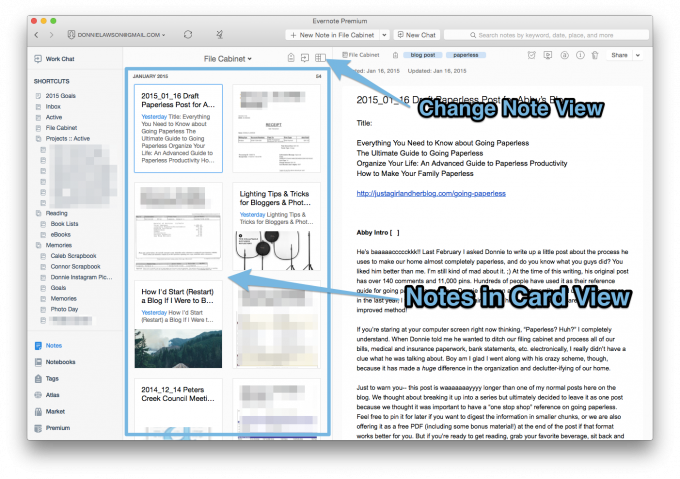The width and height of the screenshot is (680, 479).
Task: Open the 2015 Goals shortcut
Action: coord(56,96)
